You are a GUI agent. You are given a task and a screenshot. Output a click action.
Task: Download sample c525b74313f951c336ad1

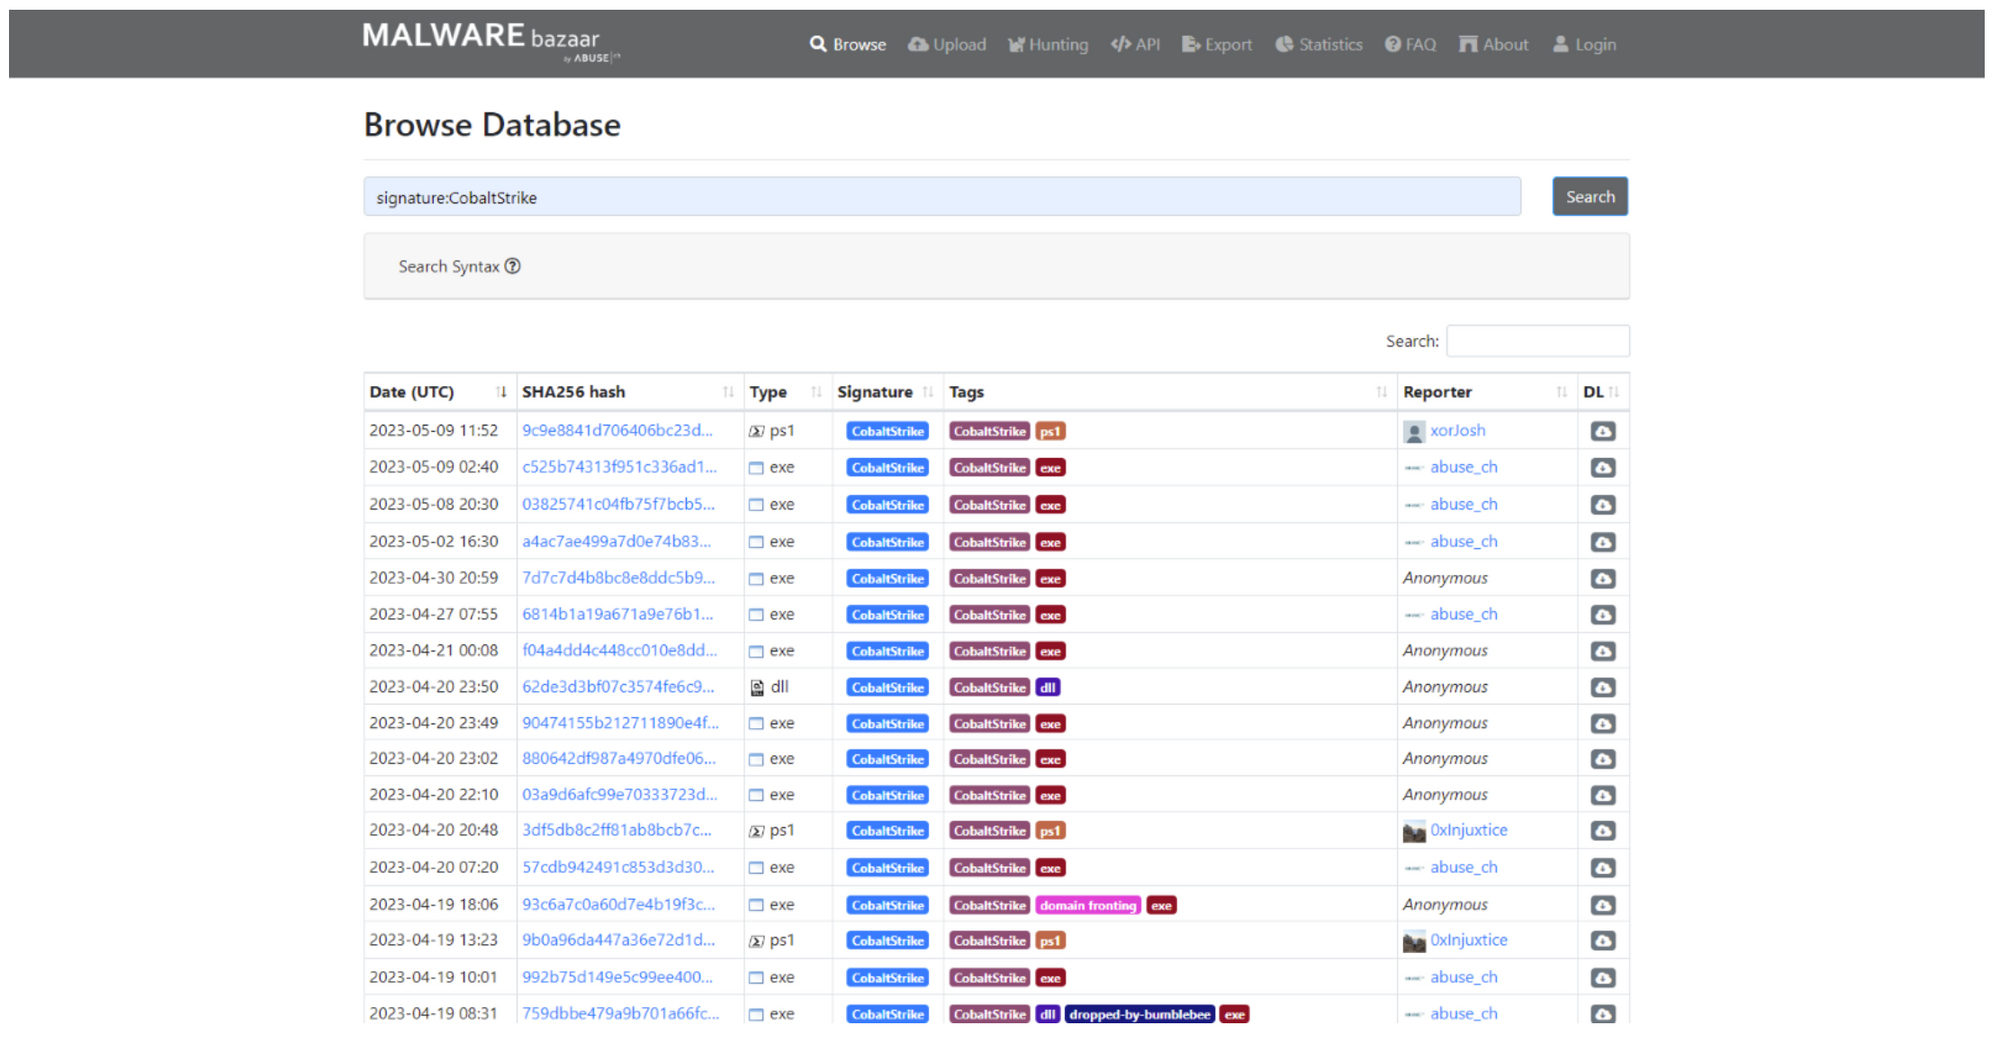point(1602,468)
